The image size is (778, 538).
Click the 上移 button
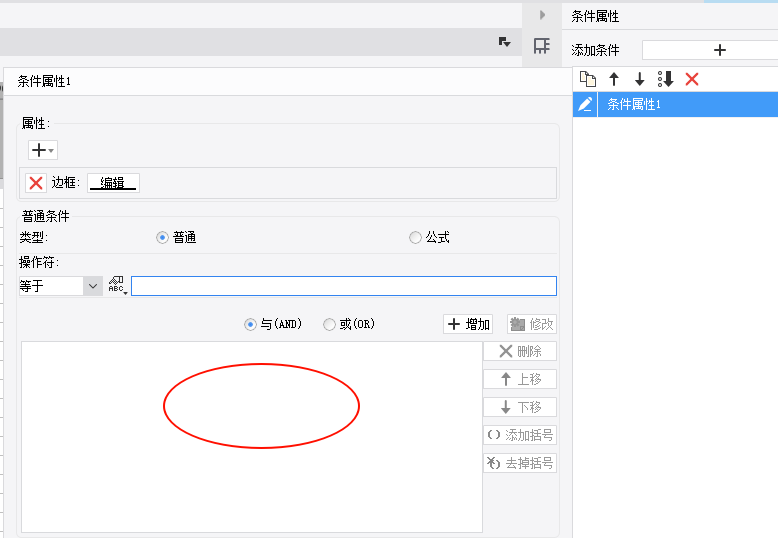(520, 379)
